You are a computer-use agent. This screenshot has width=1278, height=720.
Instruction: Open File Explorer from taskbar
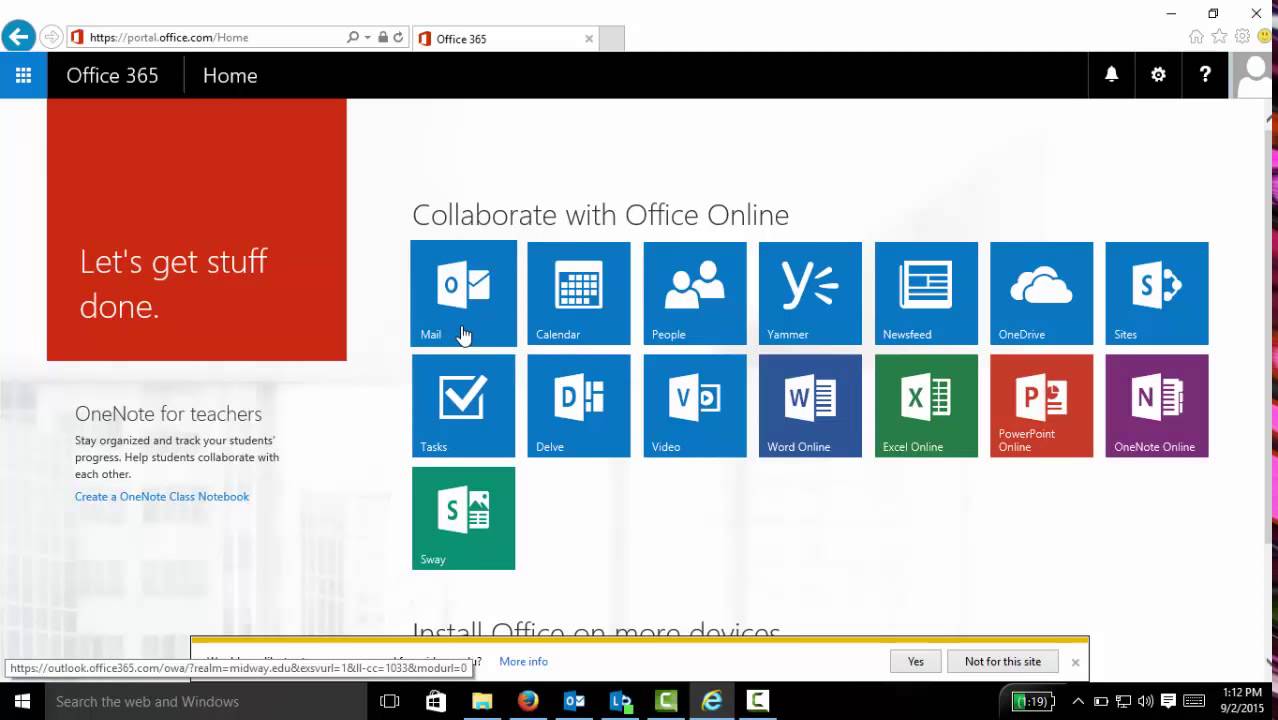pos(482,701)
